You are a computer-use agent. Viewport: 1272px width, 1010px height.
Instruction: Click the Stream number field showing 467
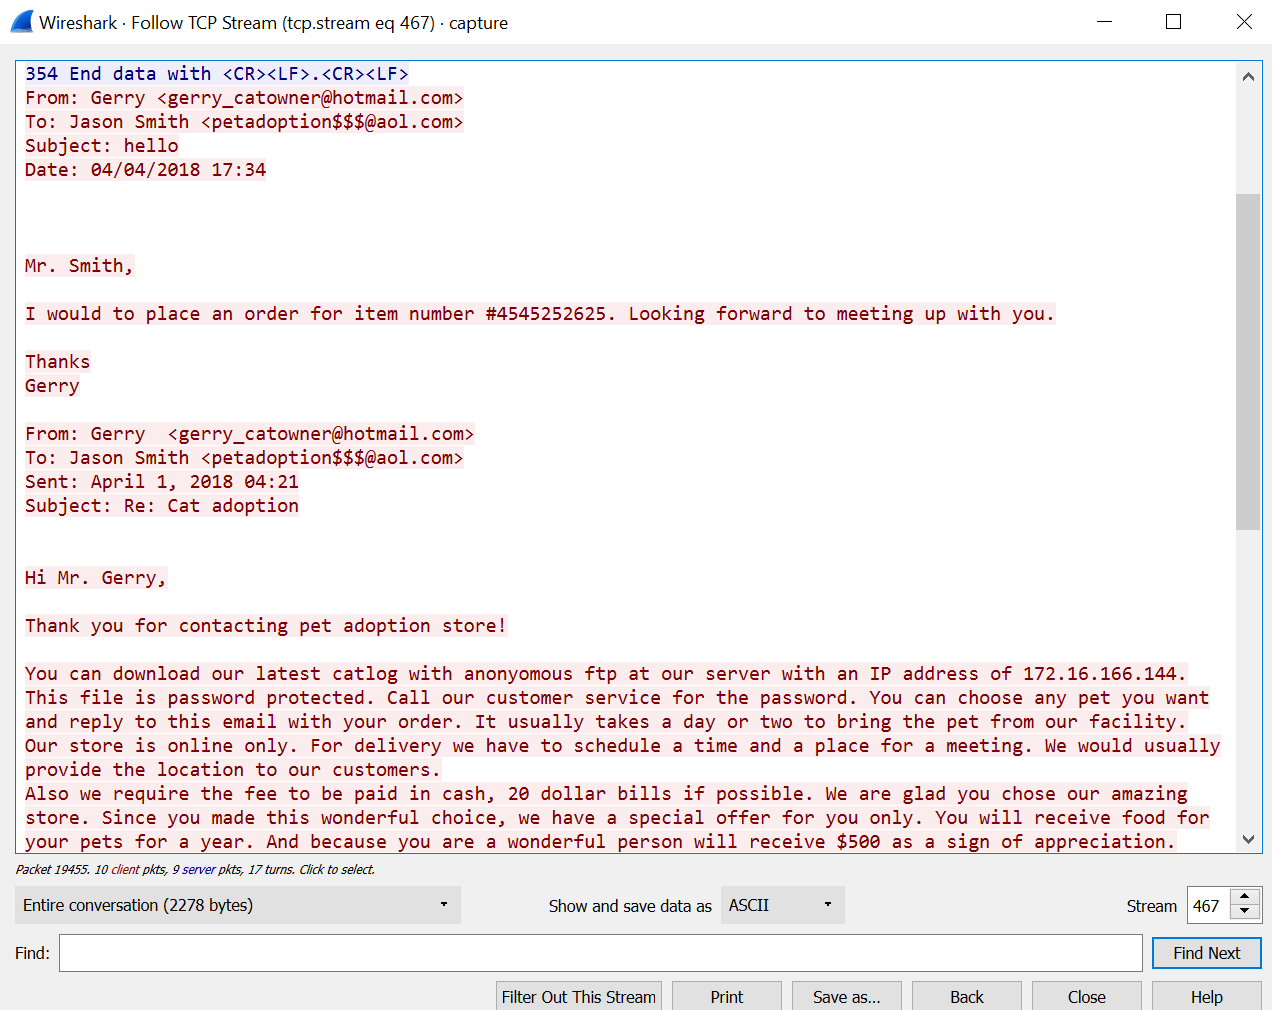(x=1208, y=905)
